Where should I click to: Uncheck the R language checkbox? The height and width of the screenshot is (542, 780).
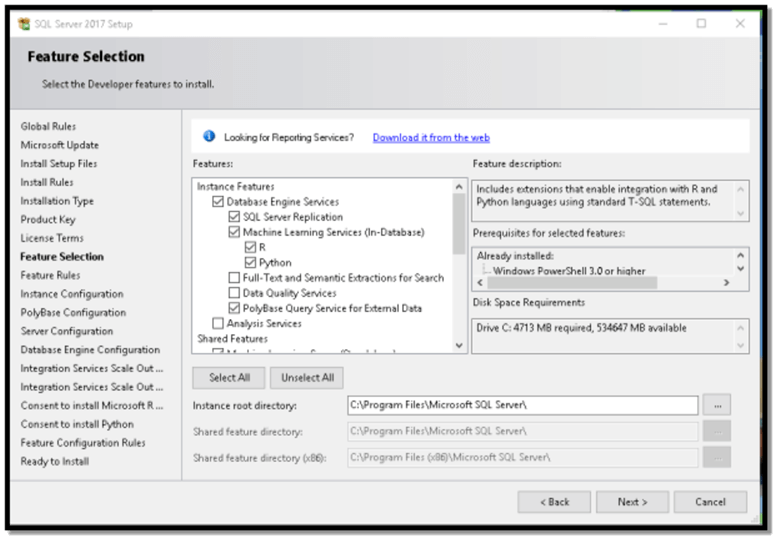click(x=250, y=247)
